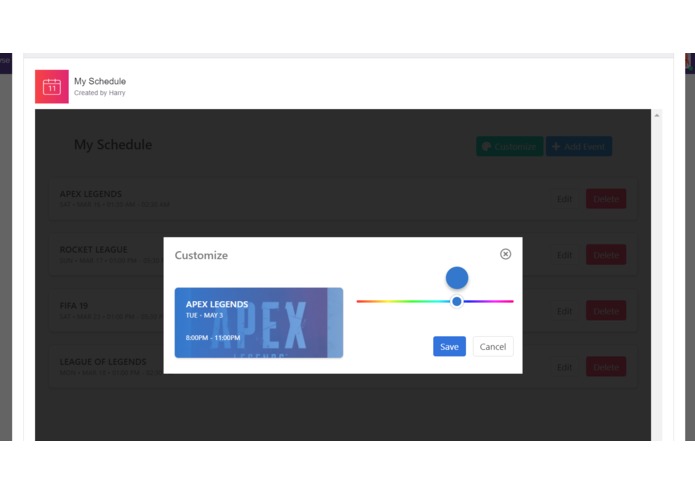The height and width of the screenshot is (494, 695).
Task: Delete the Rocket League event
Action: click(606, 255)
